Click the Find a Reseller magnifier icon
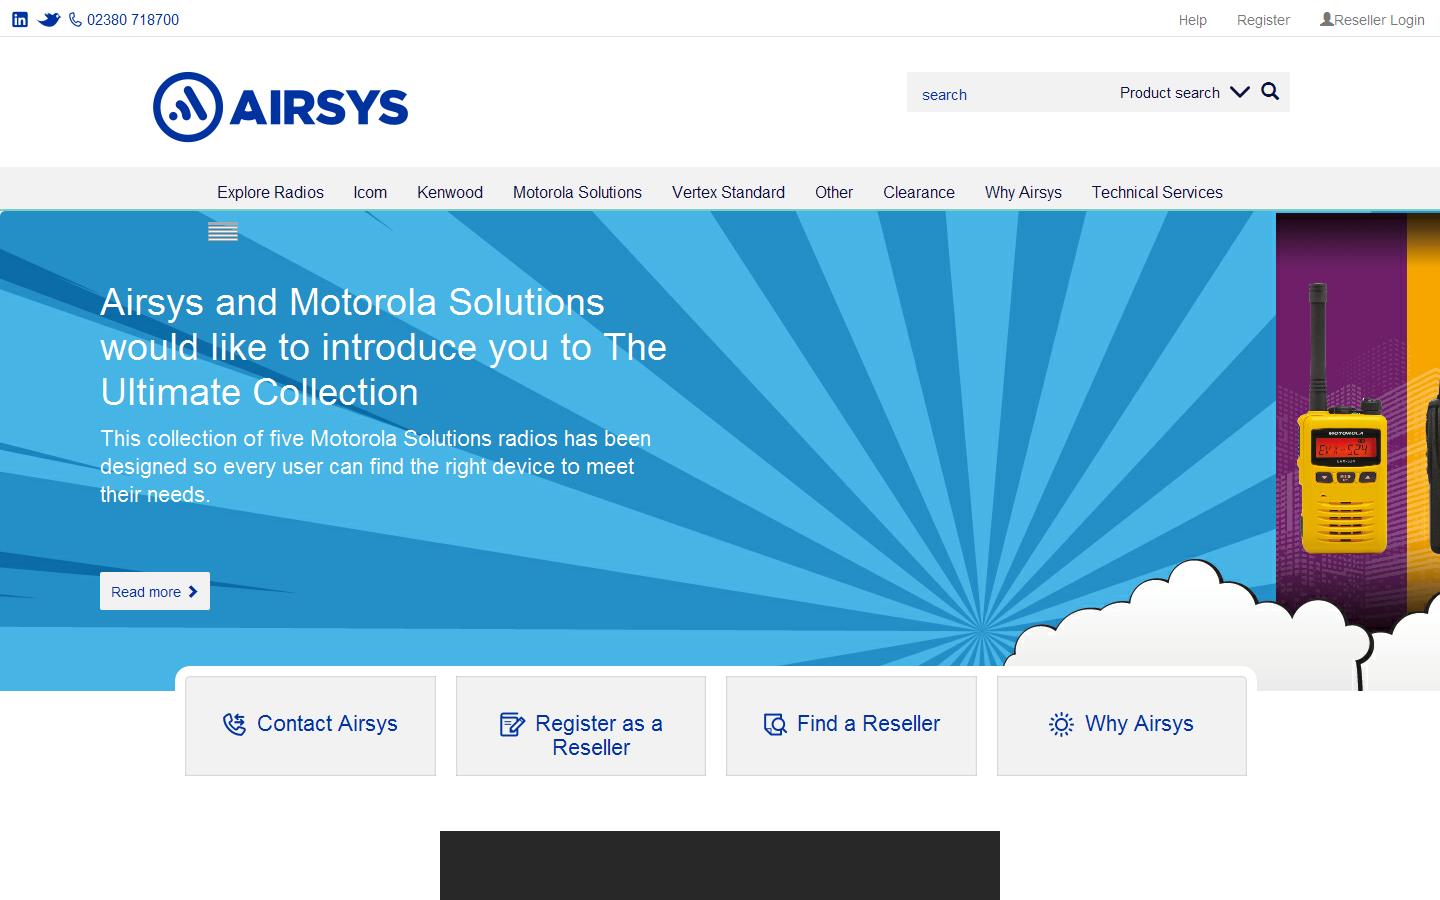This screenshot has height=900, width=1440. coord(773,724)
